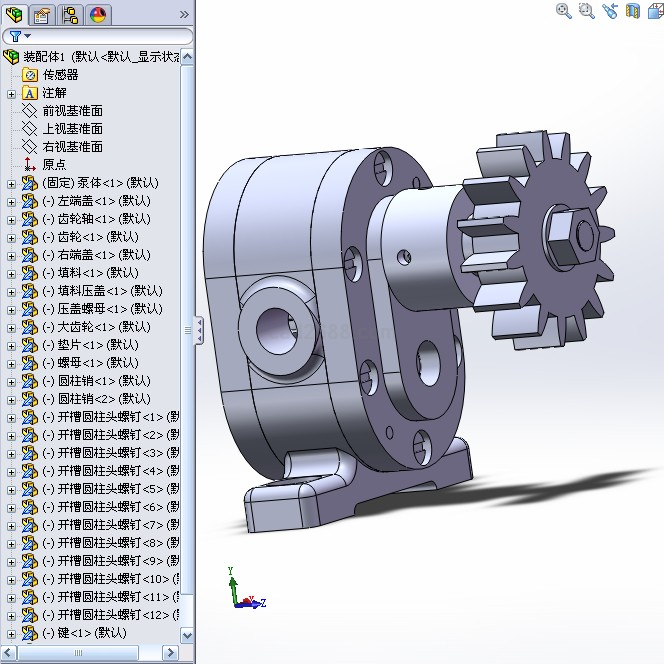Viewport: 664px width, 664px height.
Task: Expand the 泵体<1> component node
Action: click(11, 183)
